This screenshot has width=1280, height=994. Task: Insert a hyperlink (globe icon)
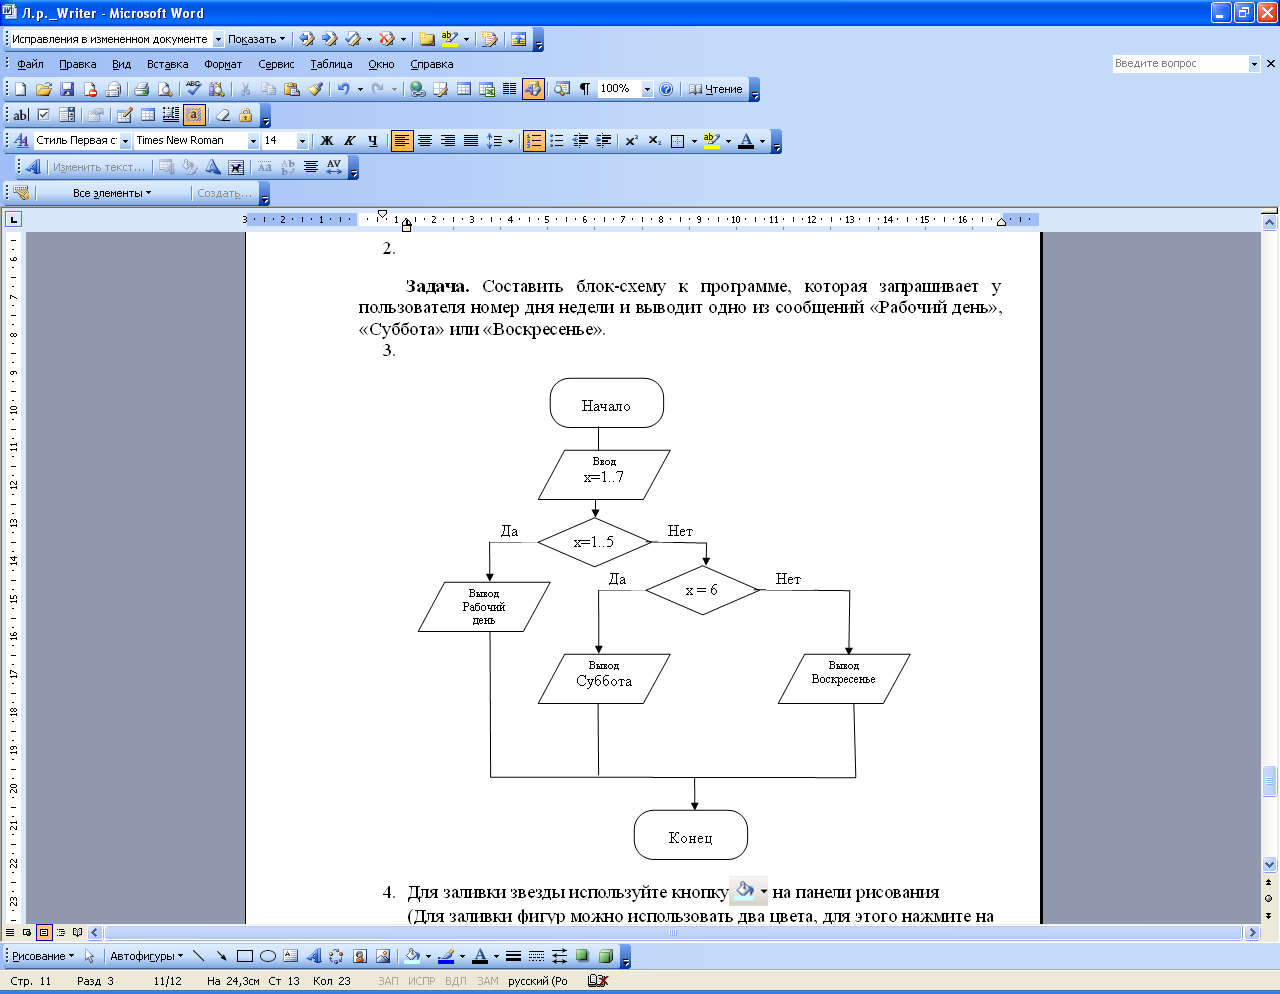coord(418,89)
